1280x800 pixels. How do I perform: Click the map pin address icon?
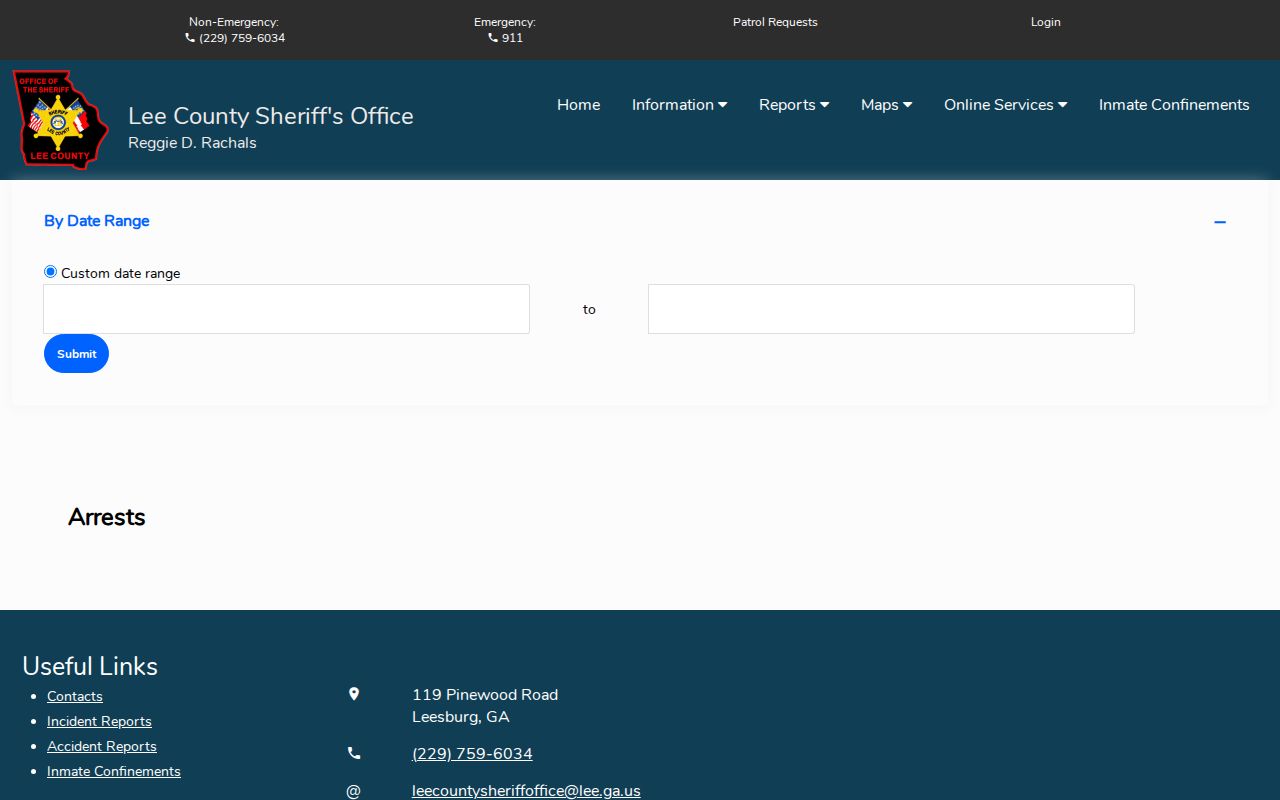(x=354, y=694)
